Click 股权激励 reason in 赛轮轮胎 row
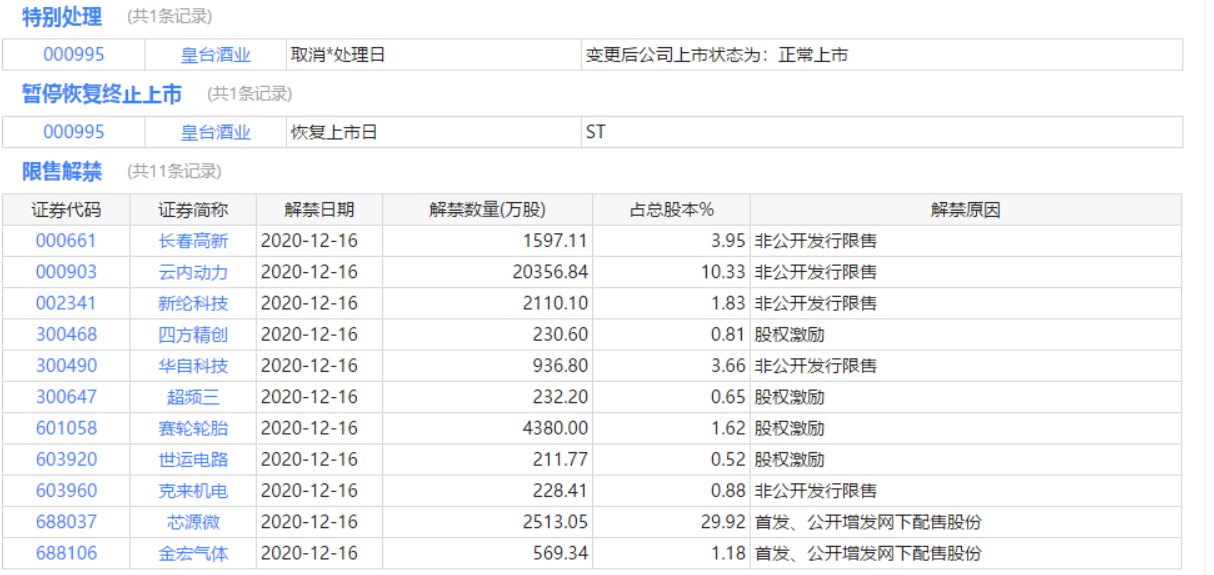The image size is (1214, 575). [789, 428]
